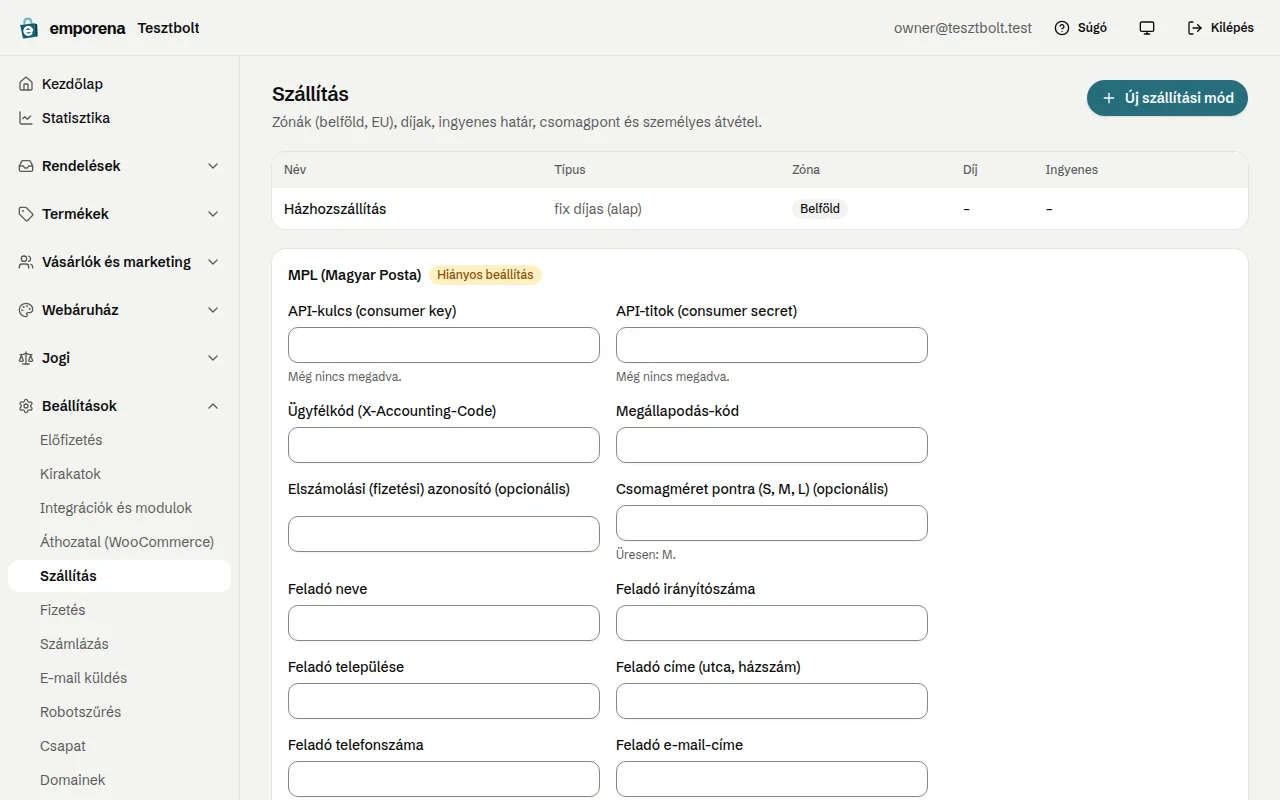
Task: Focus the API-titok (consumer secret) field
Action: pos(772,345)
